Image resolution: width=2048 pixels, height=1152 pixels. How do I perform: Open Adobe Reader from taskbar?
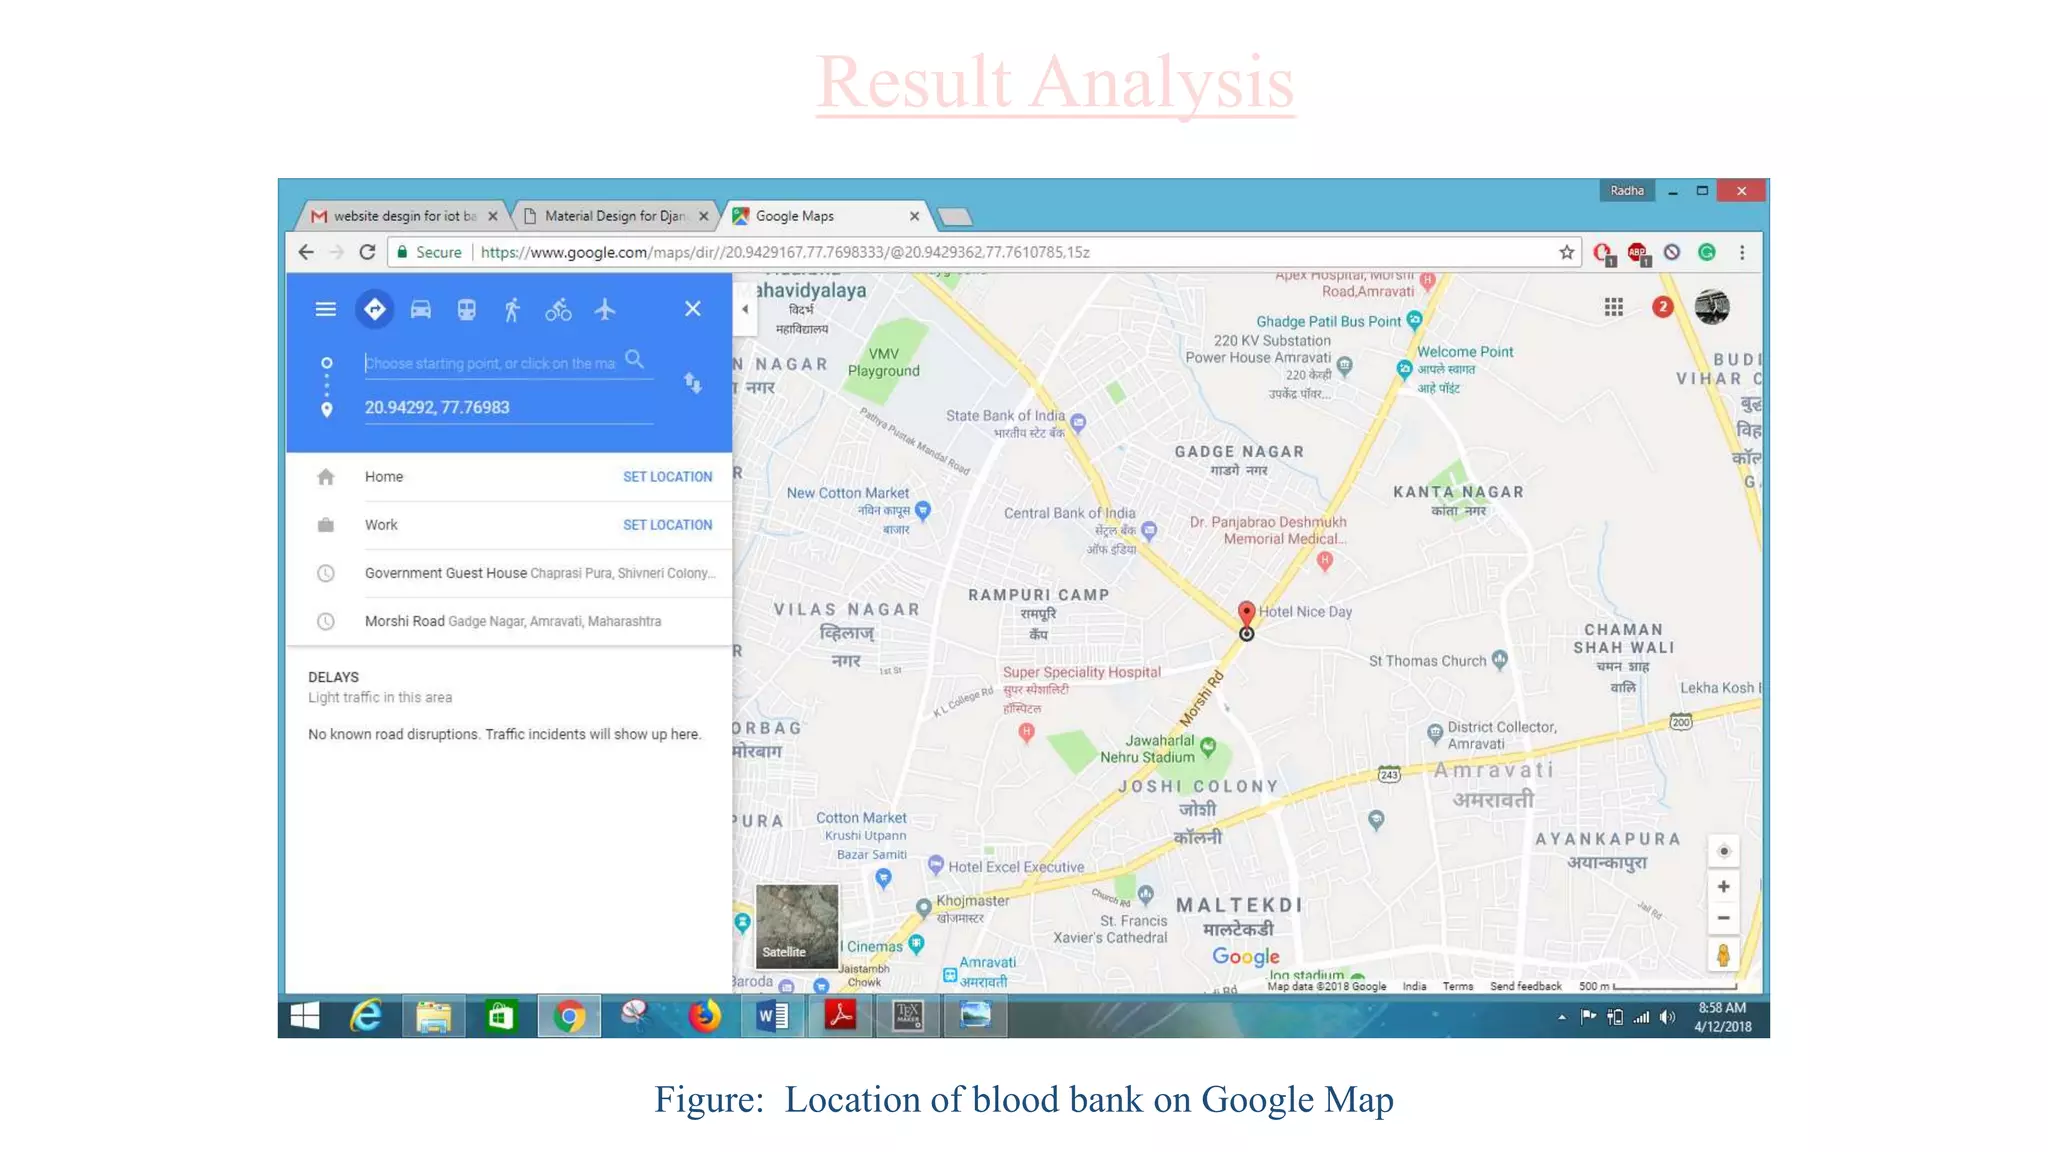840,1017
